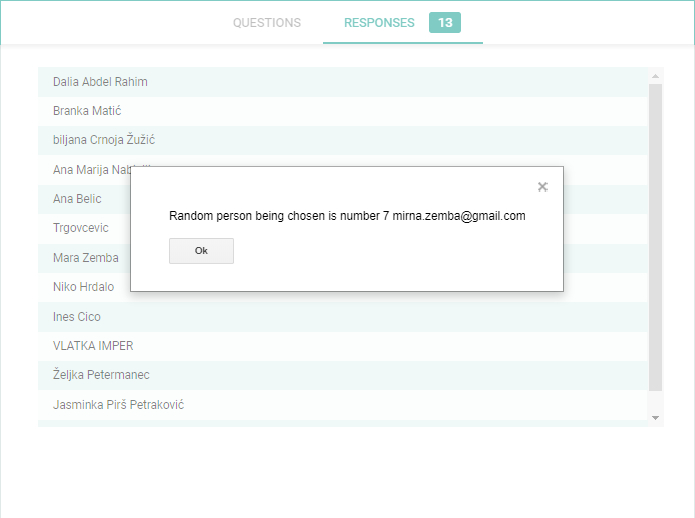This screenshot has width=695, height=518.
Task: Select the Trgovcevic row
Action: (x=80, y=228)
